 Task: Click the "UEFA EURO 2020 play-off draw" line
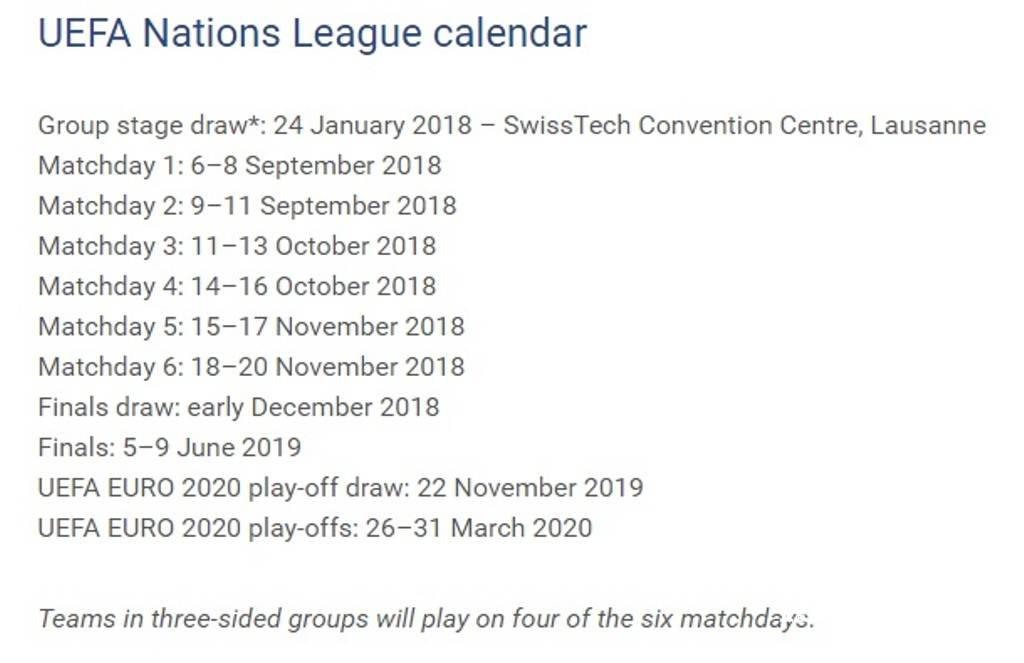pos(340,488)
